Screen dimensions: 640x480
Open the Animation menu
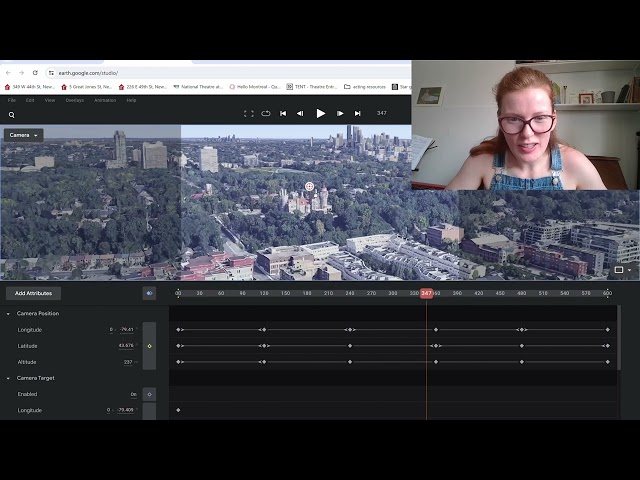pyautogui.click(x=105, y=100)
